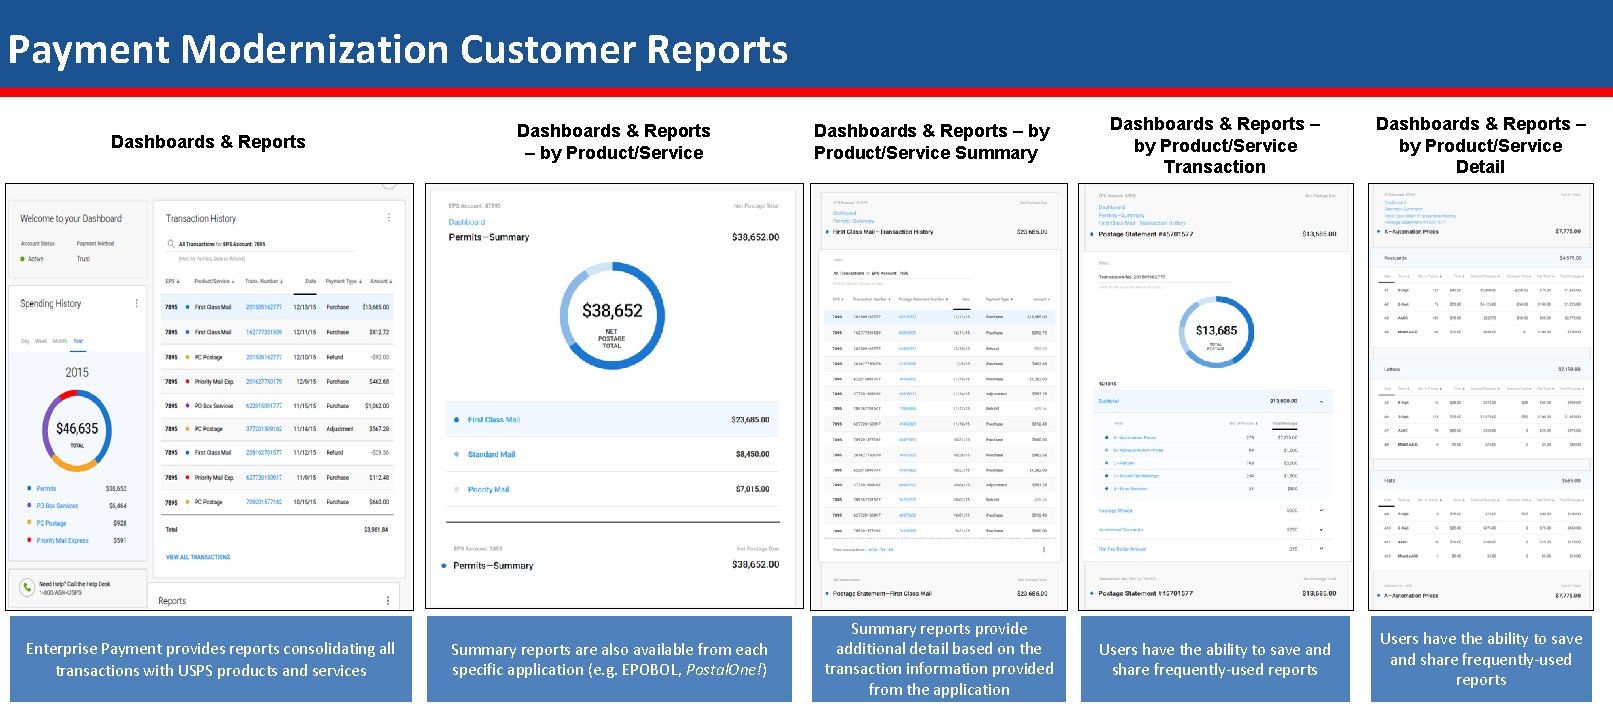
Task: Open Priority Mail link showing $7,015.00
Action: point(488,489)
